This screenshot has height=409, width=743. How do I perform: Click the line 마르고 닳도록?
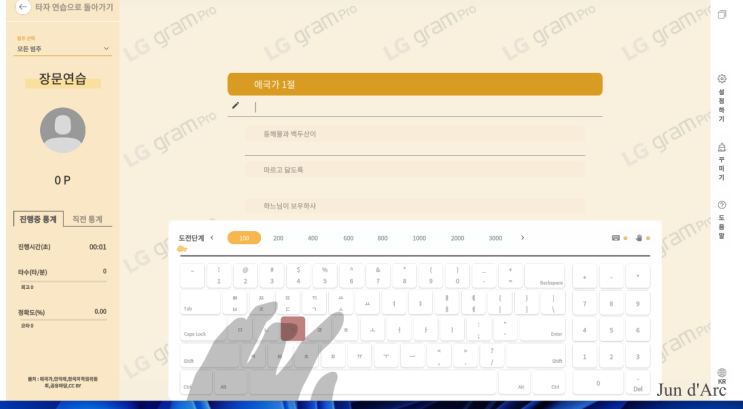coord(415,170)
